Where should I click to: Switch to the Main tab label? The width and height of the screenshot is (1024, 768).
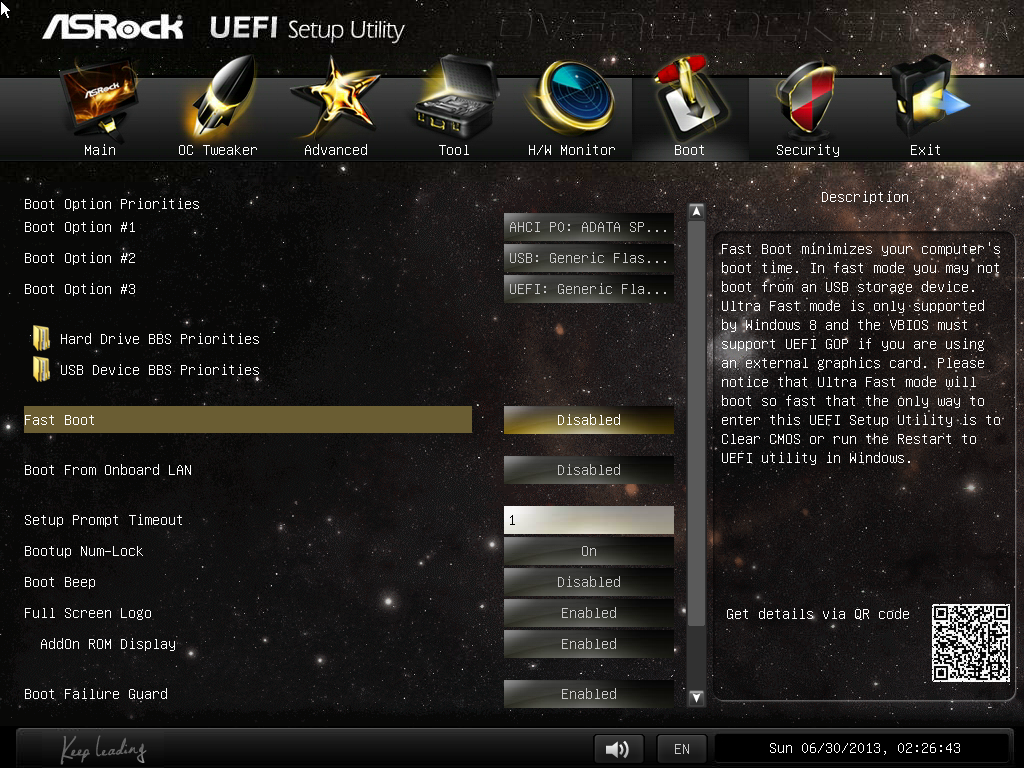click(x=100, y=150)
